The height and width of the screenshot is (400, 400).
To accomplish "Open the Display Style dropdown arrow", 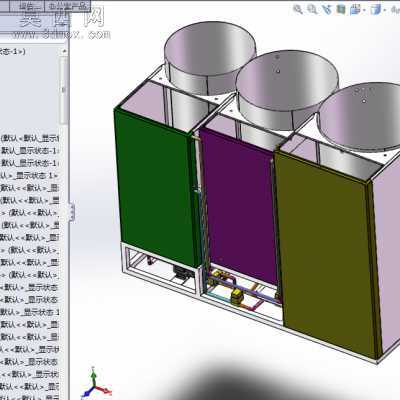I will tap(384, 10).
